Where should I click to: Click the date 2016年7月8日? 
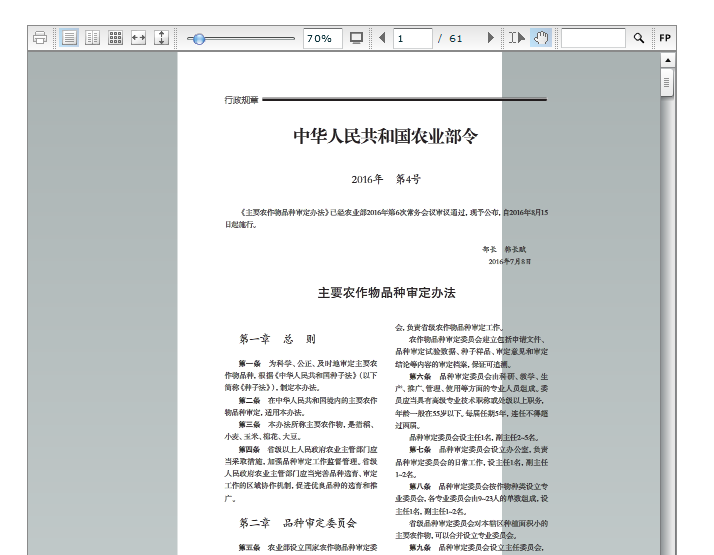pyautogui.click(x=510, y=261)
